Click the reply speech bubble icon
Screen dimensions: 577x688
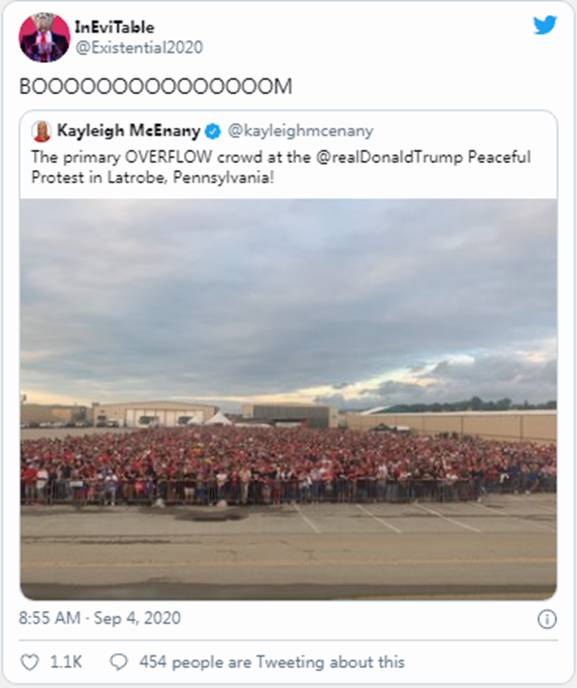click(118, 662)
